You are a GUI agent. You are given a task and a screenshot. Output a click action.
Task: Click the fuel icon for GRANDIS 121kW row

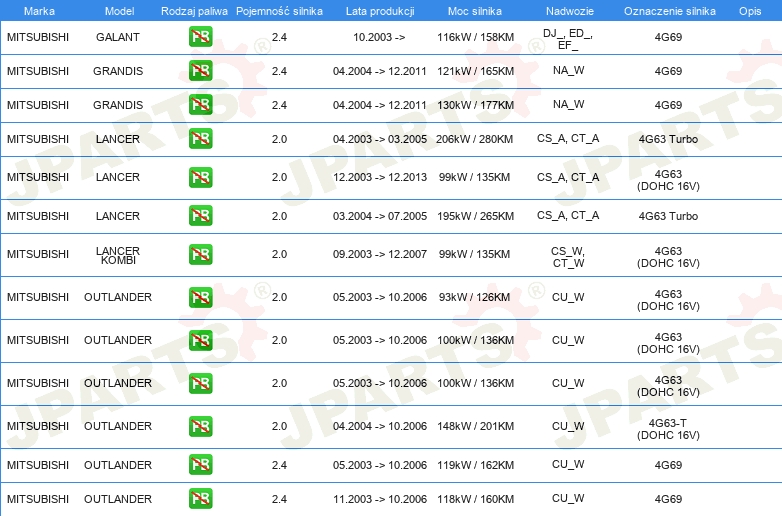click(x=200, y=71)
